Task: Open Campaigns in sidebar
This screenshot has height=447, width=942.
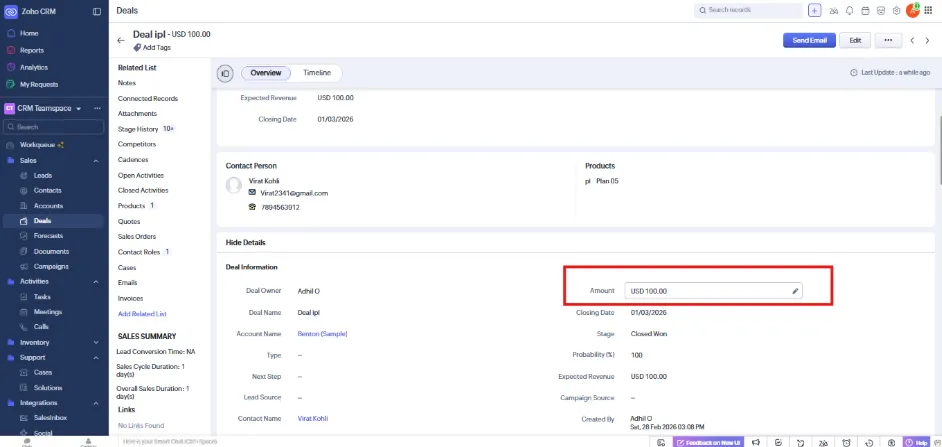Action: 50,266
